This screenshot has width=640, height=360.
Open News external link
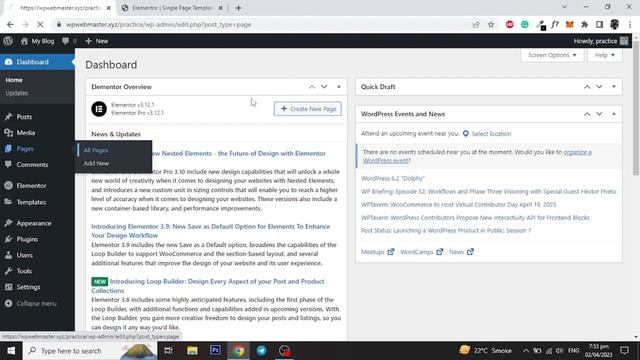click(x=461, y=252)
